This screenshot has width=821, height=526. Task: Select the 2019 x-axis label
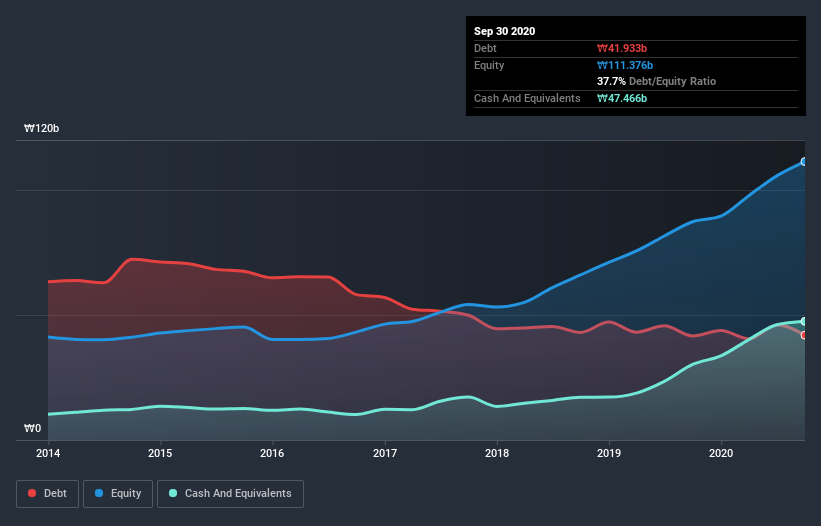pos(609,453)
